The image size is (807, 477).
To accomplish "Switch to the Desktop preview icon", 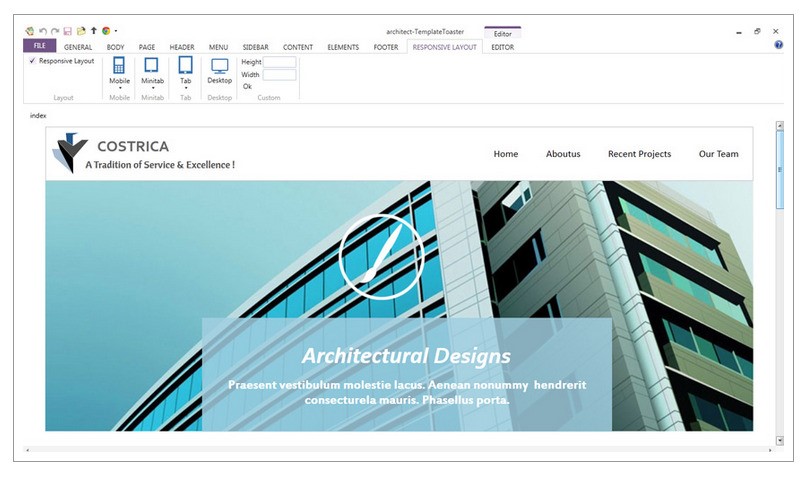I will pyautogui.click(x=220, y=66).
